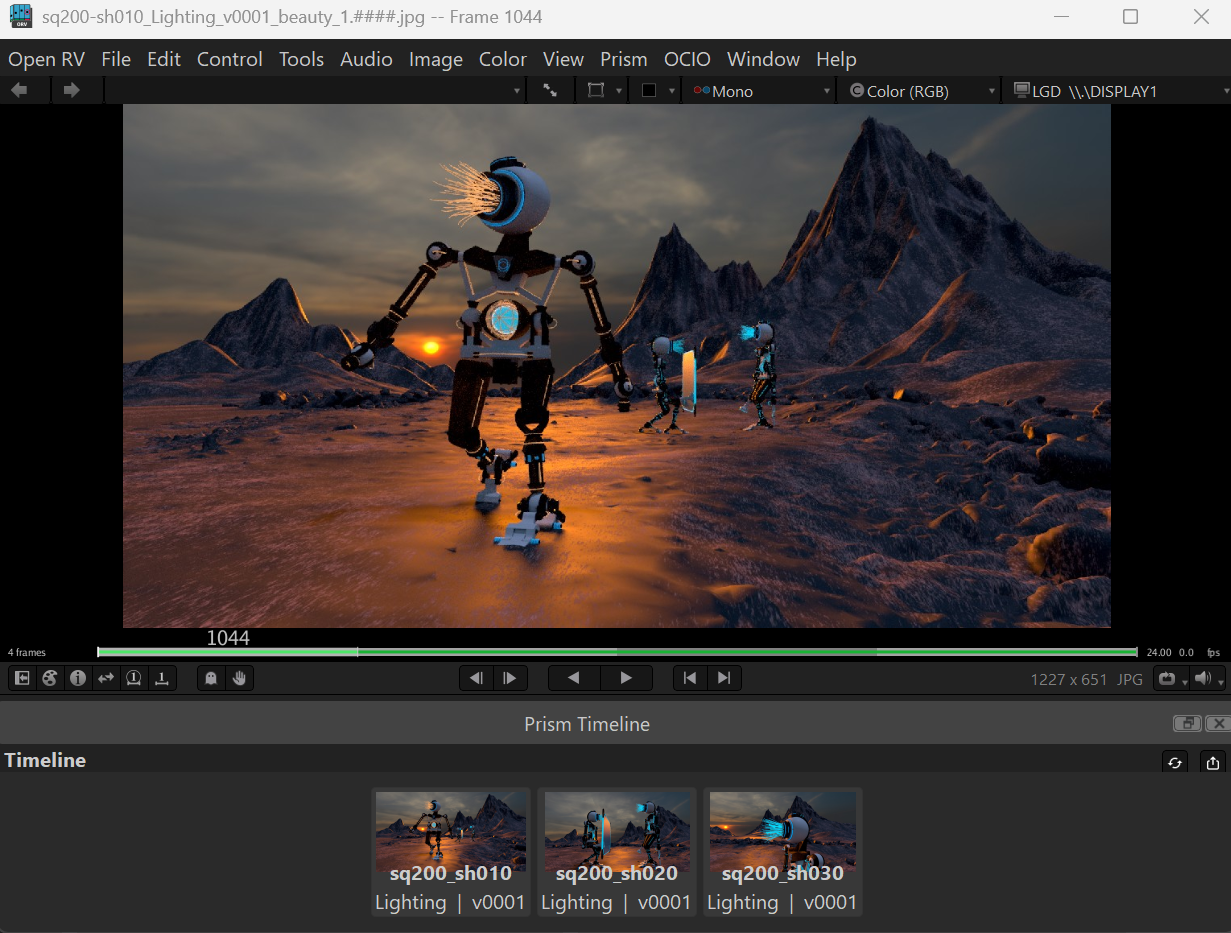Open the Color (RGB) channel dropdown
This screenshot has height=933, width=1231.
tap(921, 91)
